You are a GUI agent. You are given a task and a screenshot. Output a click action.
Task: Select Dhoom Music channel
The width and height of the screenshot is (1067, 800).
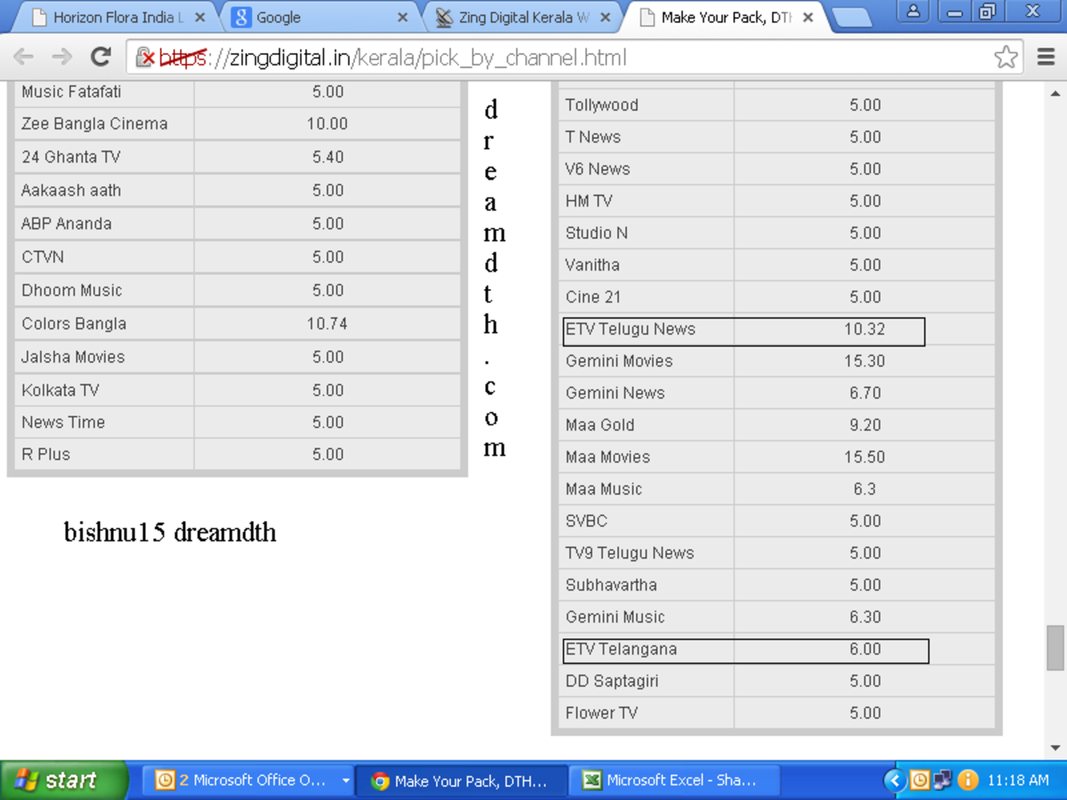click(x=72, y=290)
